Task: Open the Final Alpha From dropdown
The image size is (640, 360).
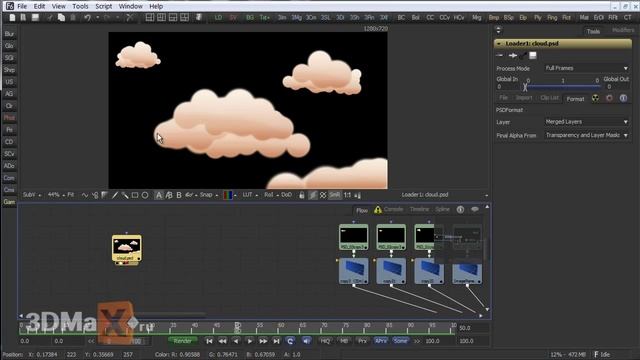Action: 587,135
